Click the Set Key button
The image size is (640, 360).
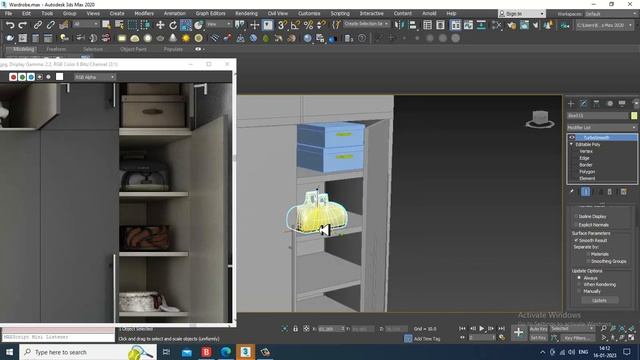tap(538, 338)
